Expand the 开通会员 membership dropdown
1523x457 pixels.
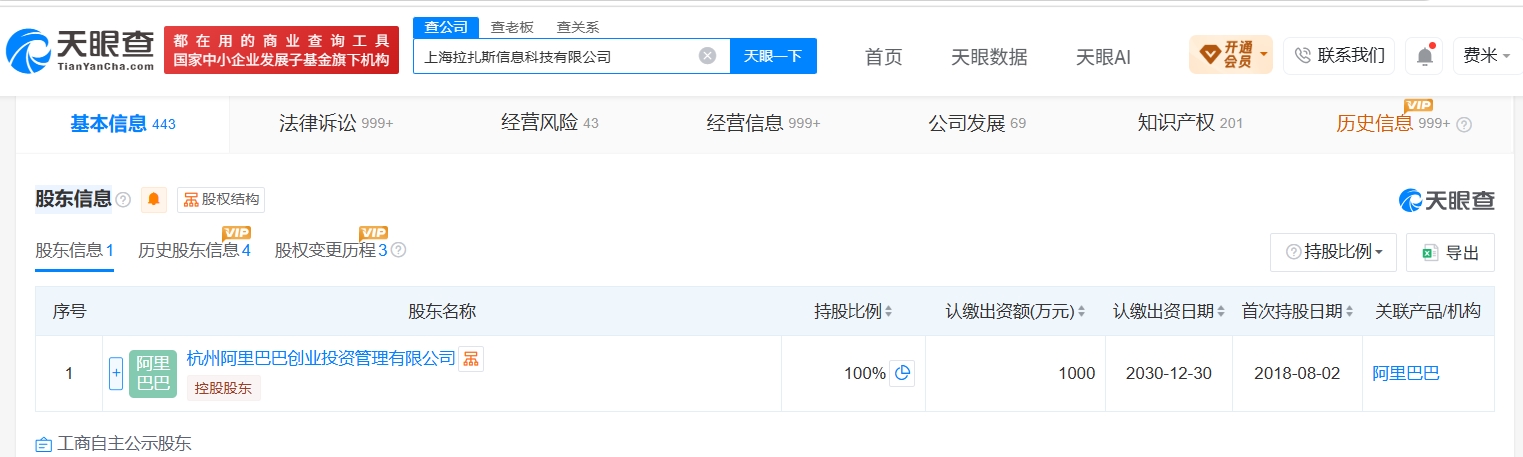pos(1231,54)
